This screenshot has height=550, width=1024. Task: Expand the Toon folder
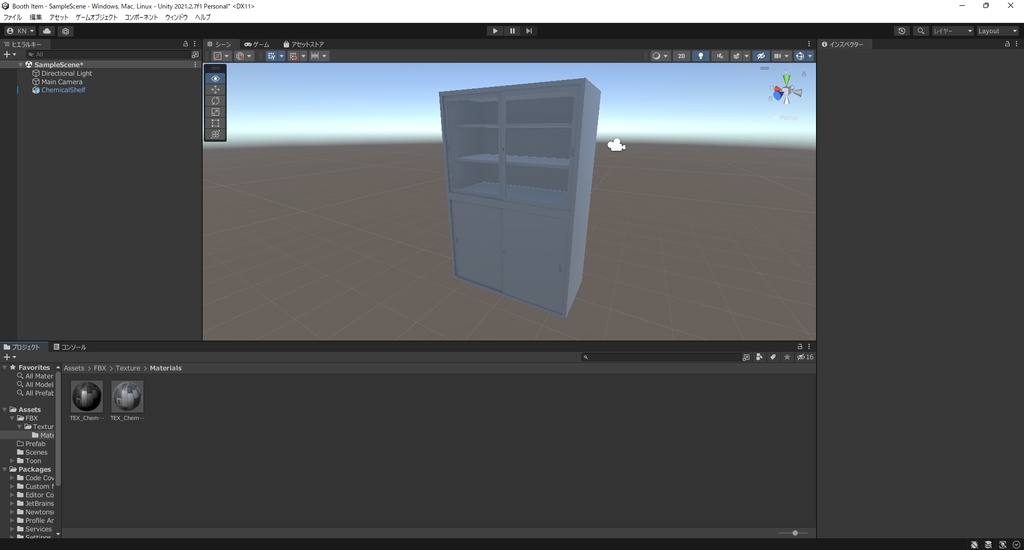pos(12,461)
